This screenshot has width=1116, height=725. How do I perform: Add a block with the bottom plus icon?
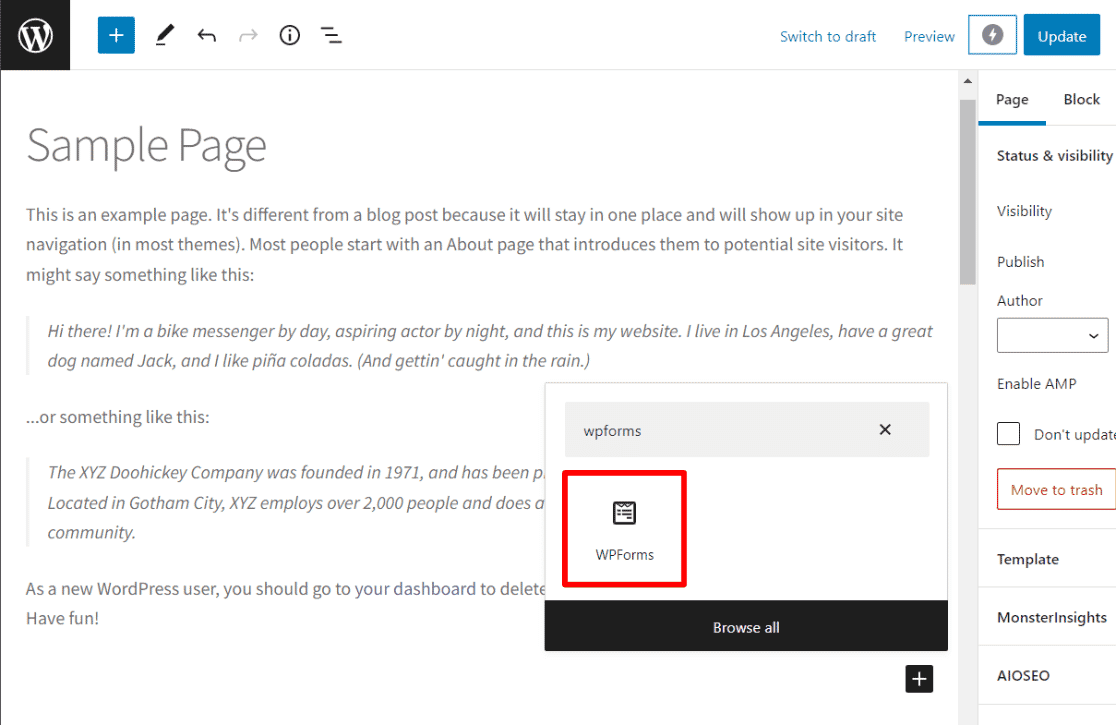(918, 678)
